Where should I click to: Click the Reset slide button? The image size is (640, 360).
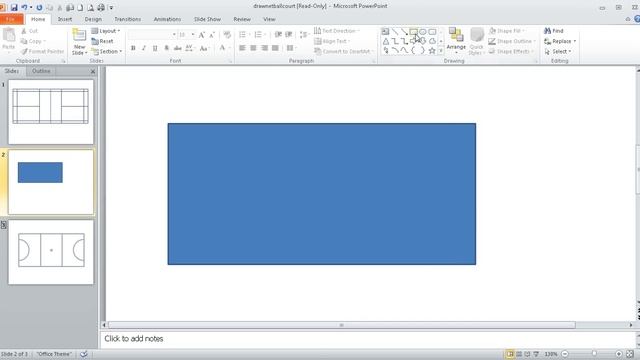[102, 41]
